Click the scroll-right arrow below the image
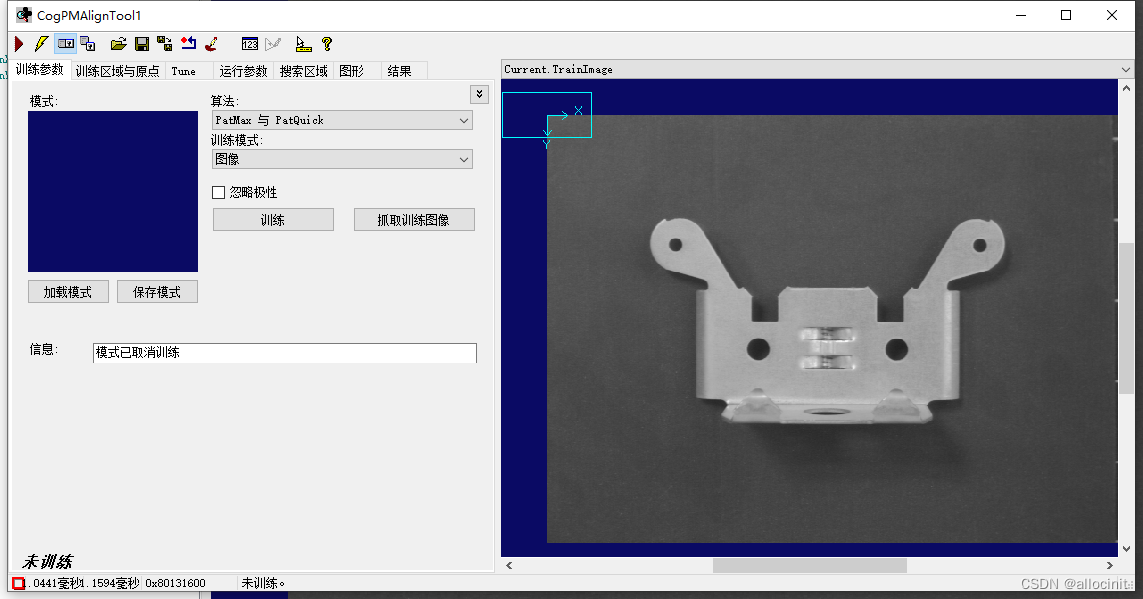This screenshot has height=599, width=1143. [1110, 565]
